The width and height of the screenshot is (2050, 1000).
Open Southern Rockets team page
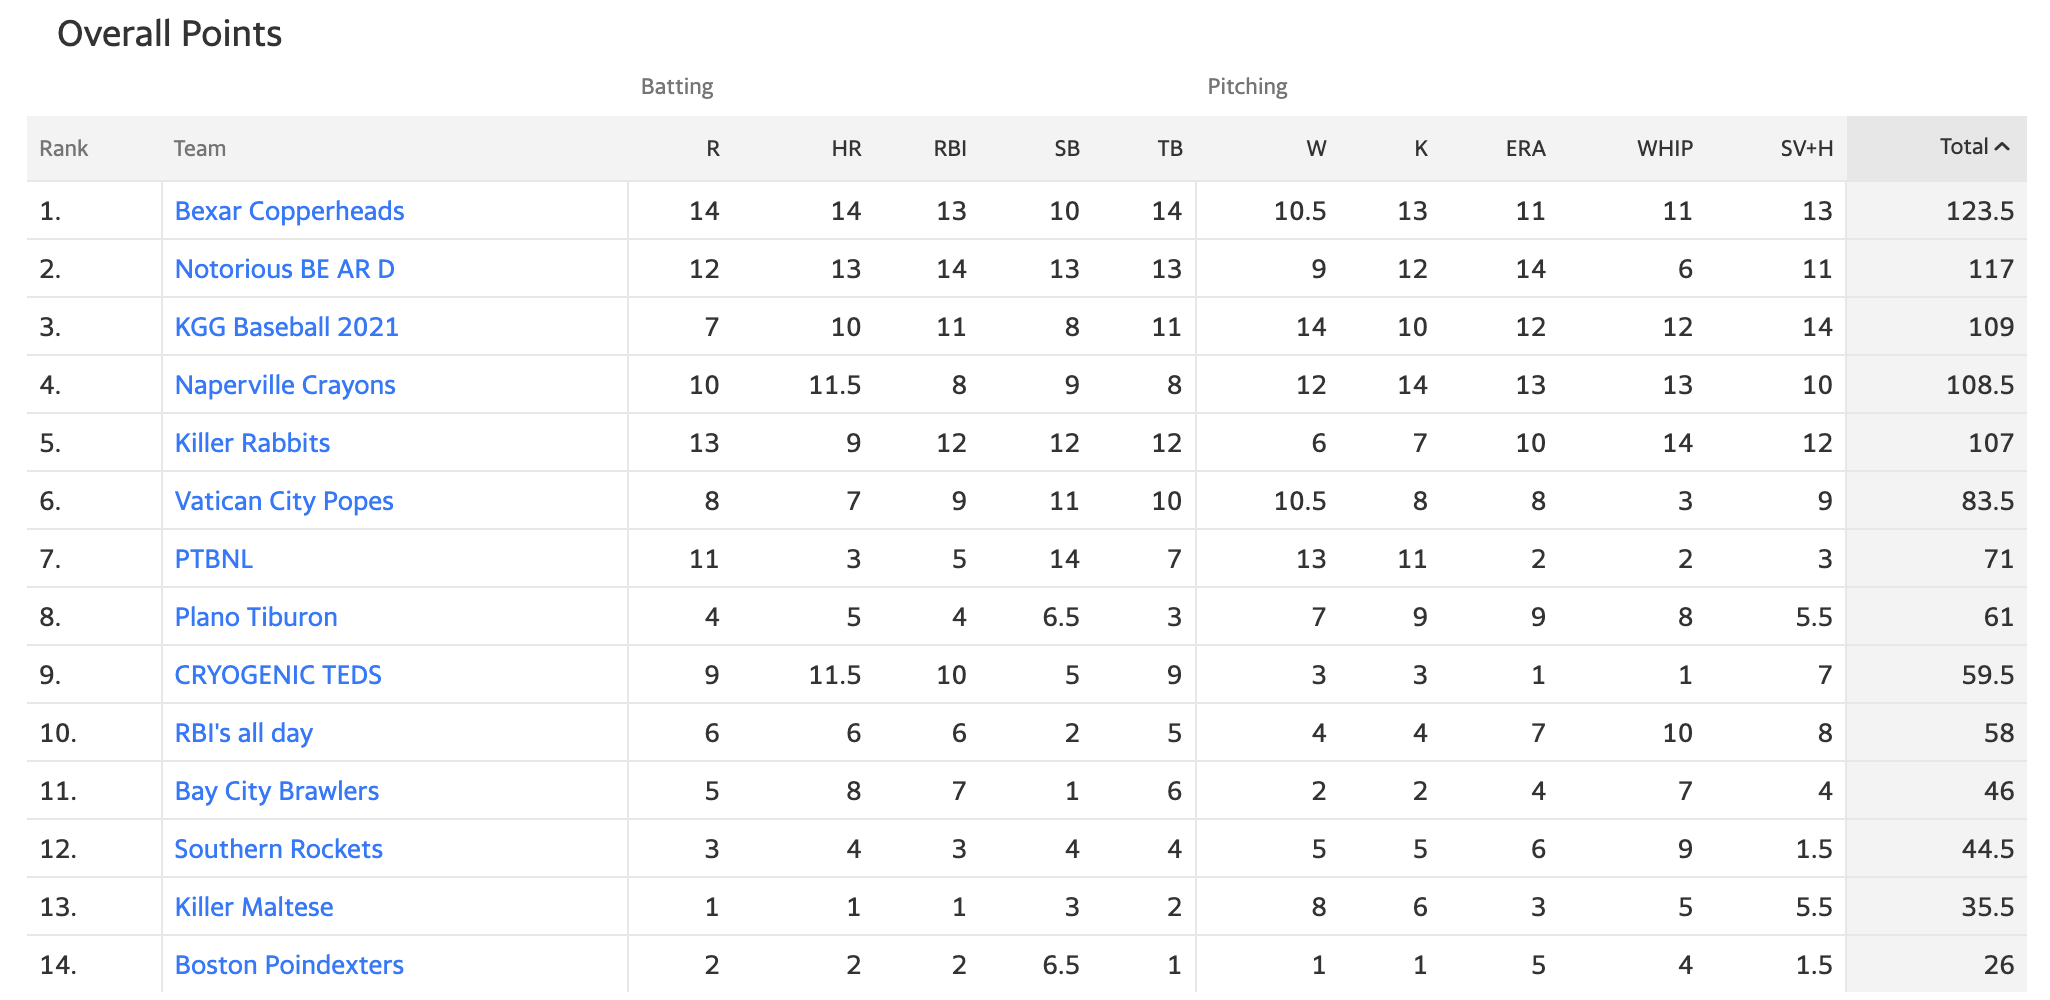tap(279, 849)
